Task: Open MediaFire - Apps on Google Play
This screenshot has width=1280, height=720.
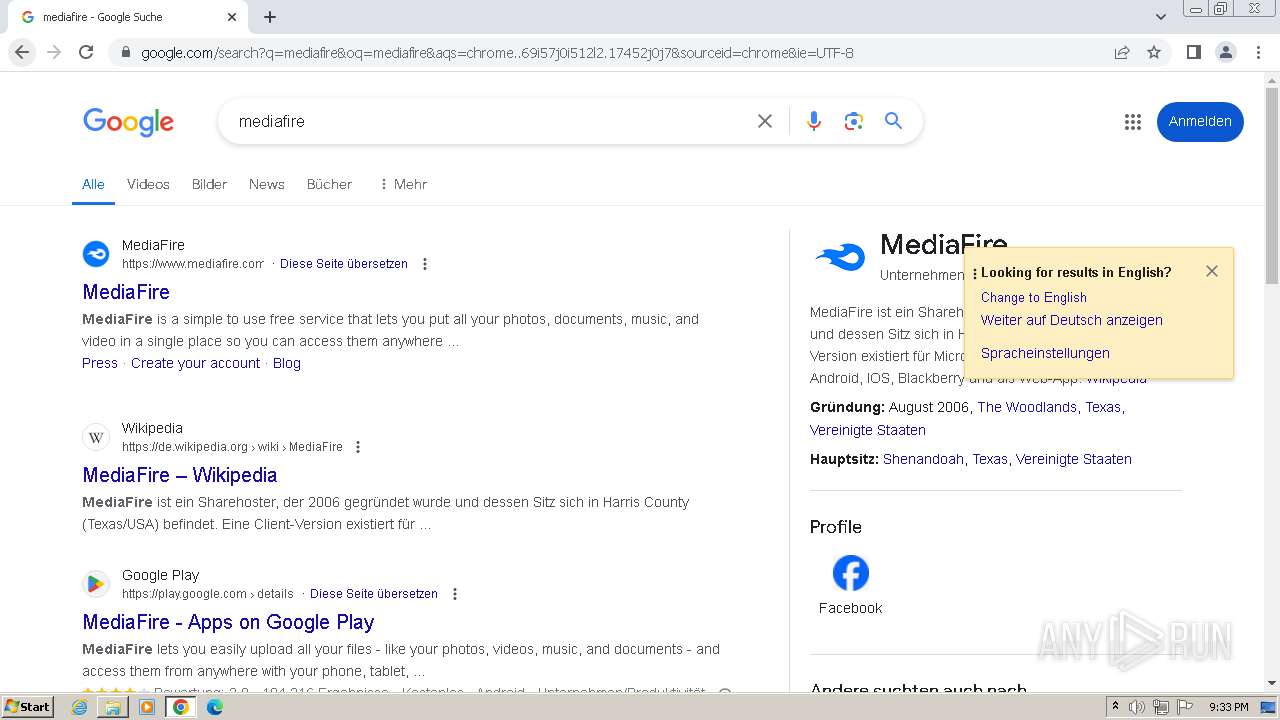Action: (228, 622)
